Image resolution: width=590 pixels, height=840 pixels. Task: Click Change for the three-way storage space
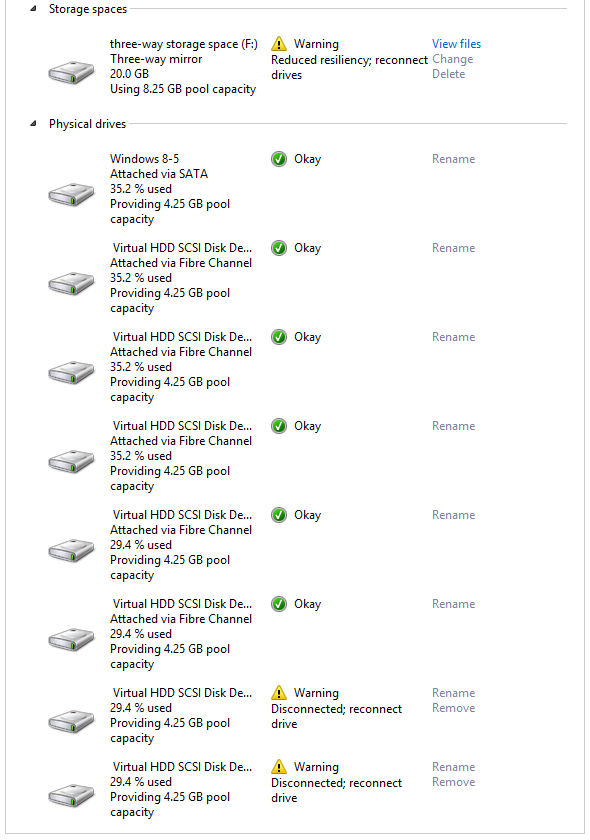tap(453, 59)
